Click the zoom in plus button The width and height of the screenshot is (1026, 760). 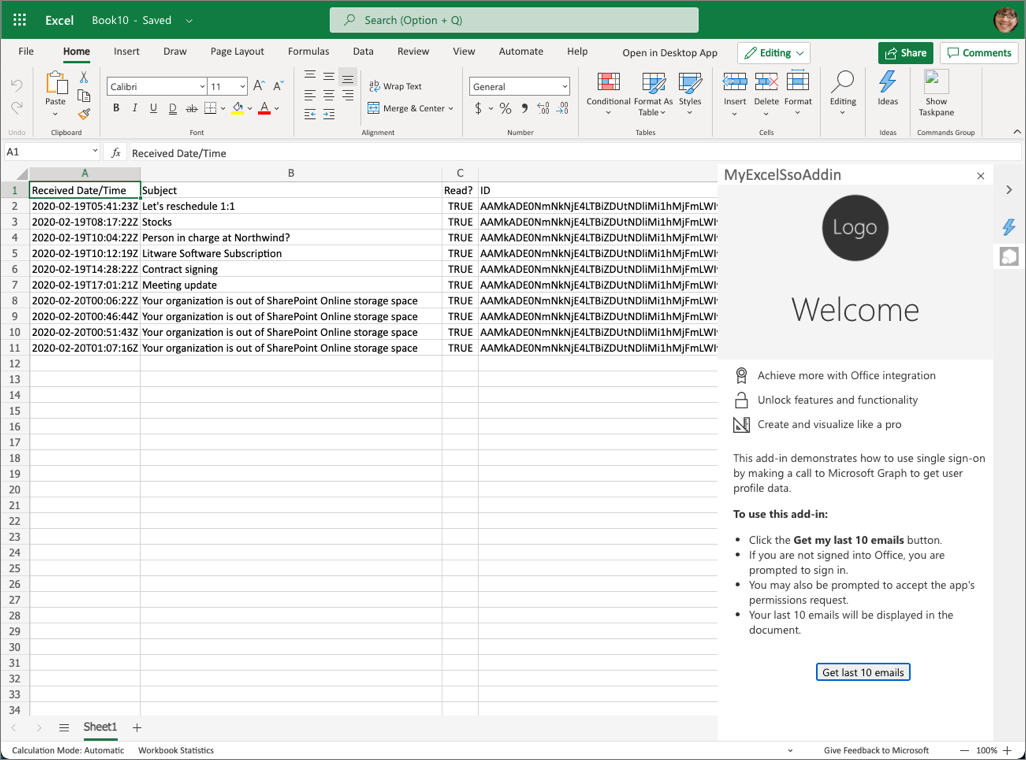pyautogui.click(x=1008, y=750)
